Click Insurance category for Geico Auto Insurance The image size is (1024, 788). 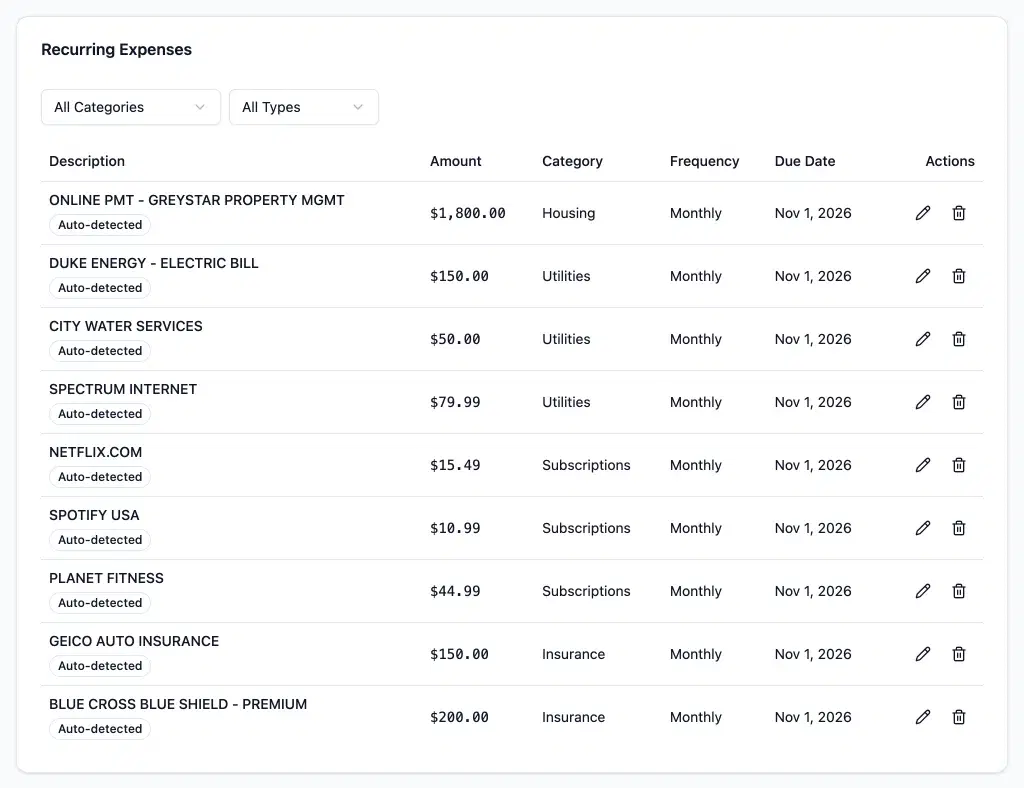[573, 654]
